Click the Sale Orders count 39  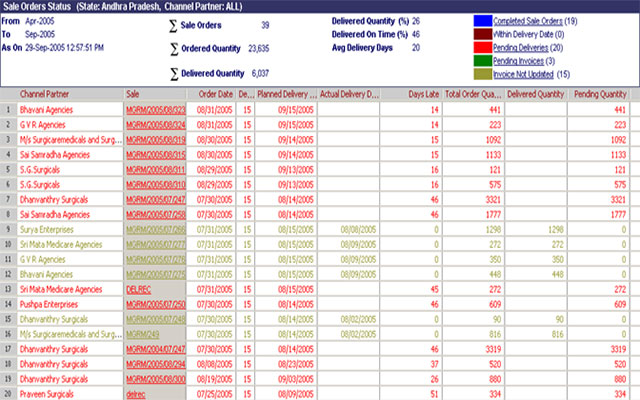[x=265, y=25]
